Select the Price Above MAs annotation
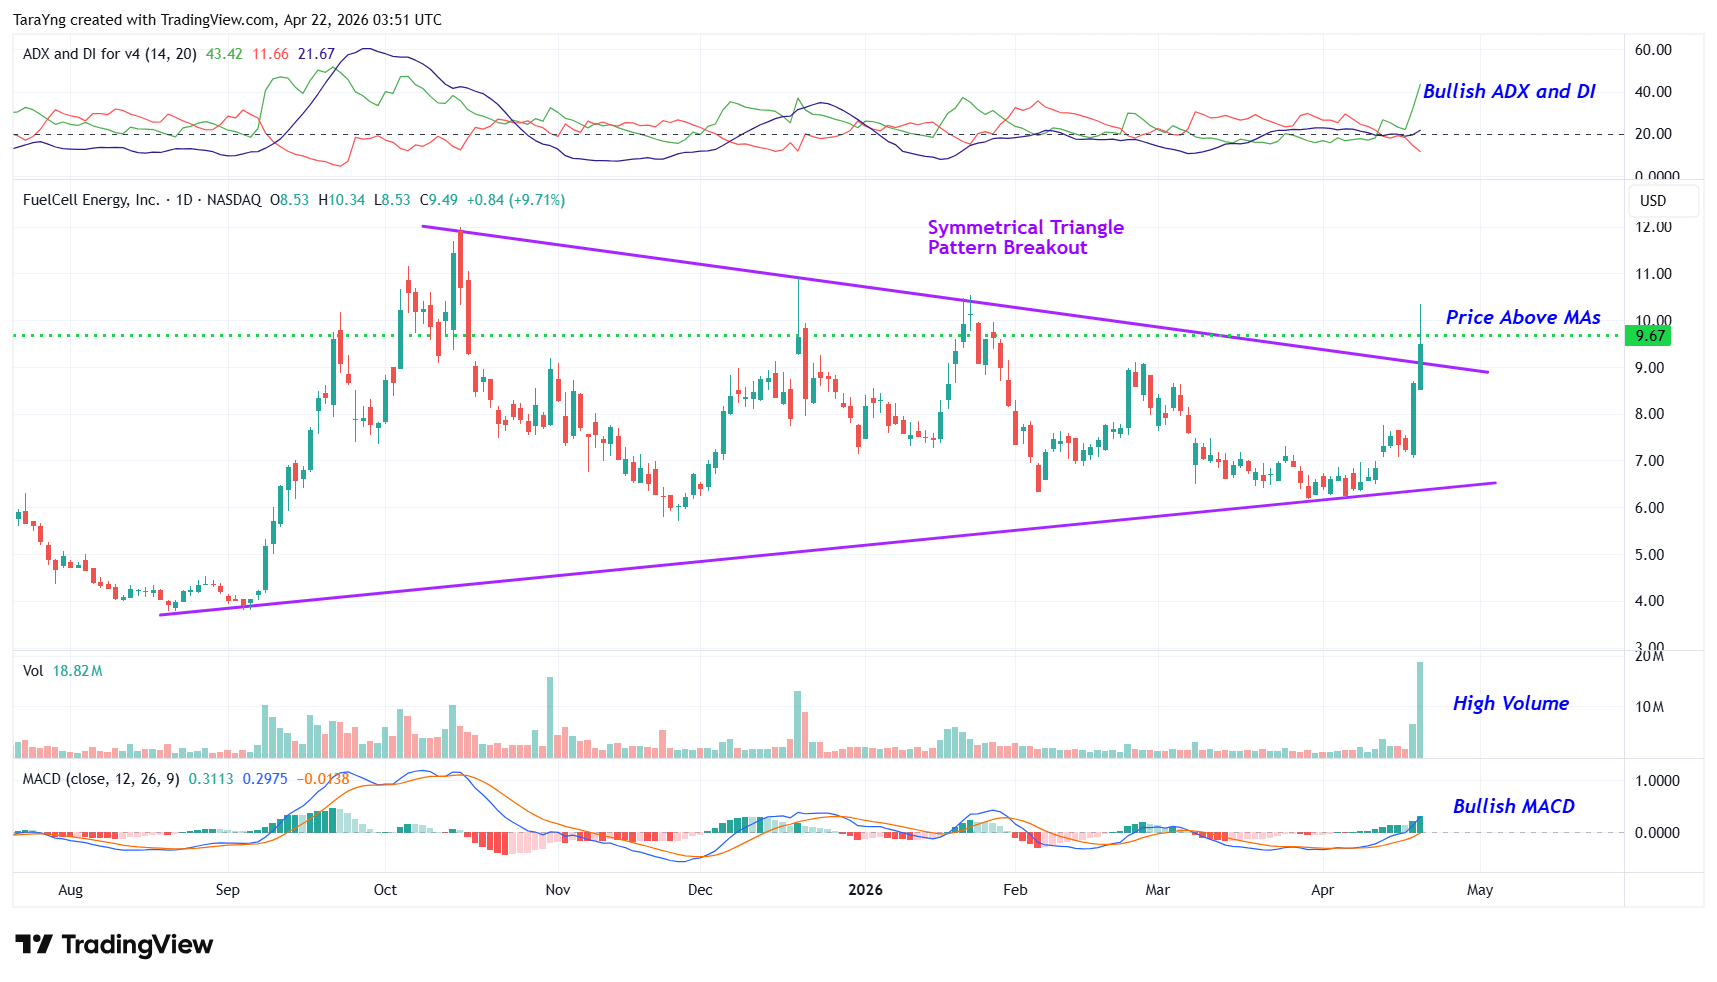 (x=1522, y=318)
